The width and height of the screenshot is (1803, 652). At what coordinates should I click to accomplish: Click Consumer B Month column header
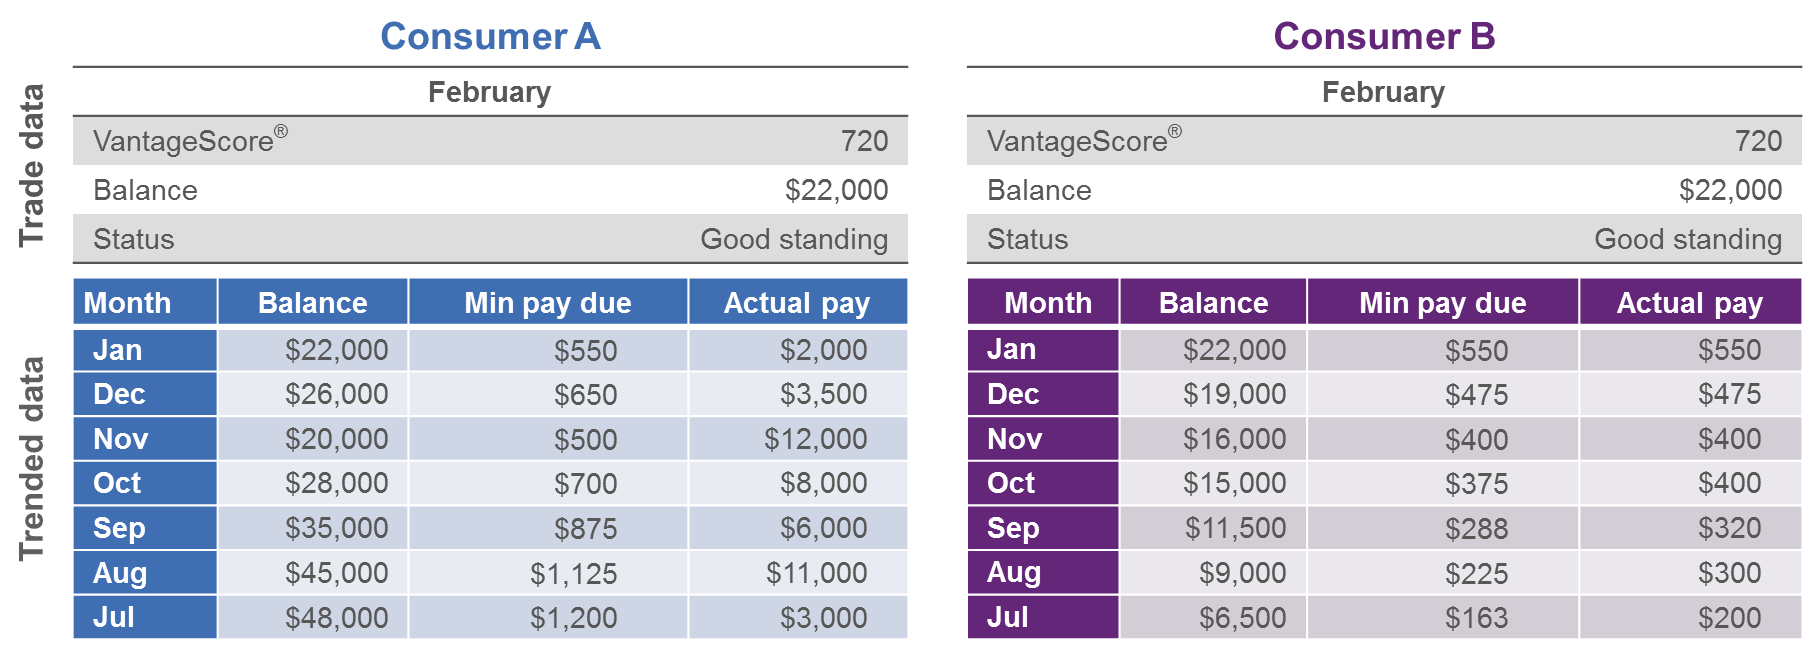1047,303
